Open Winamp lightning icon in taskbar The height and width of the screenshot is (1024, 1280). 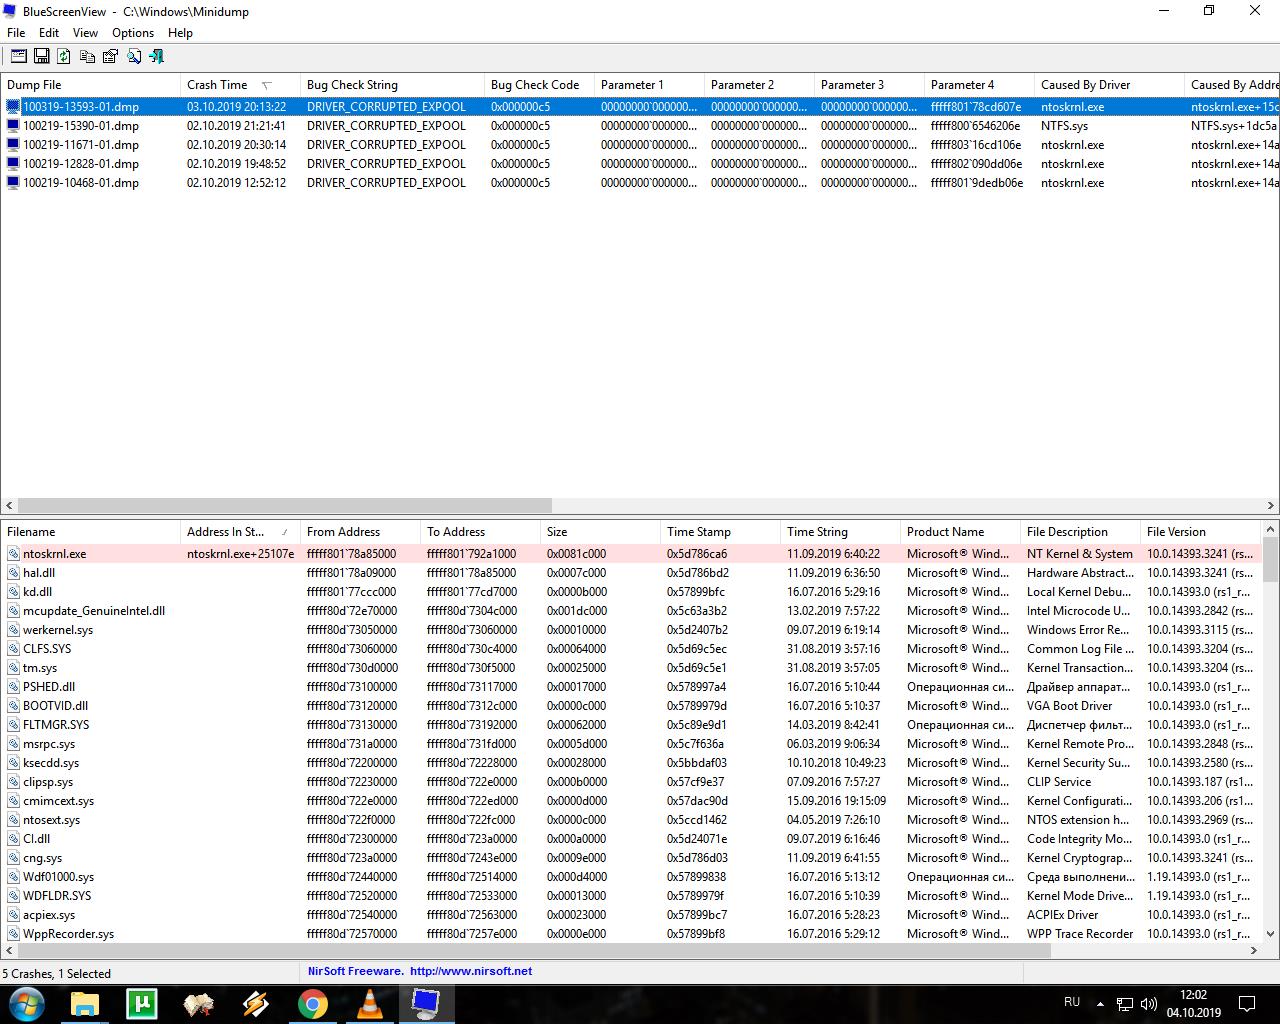tap(256, 1003)
